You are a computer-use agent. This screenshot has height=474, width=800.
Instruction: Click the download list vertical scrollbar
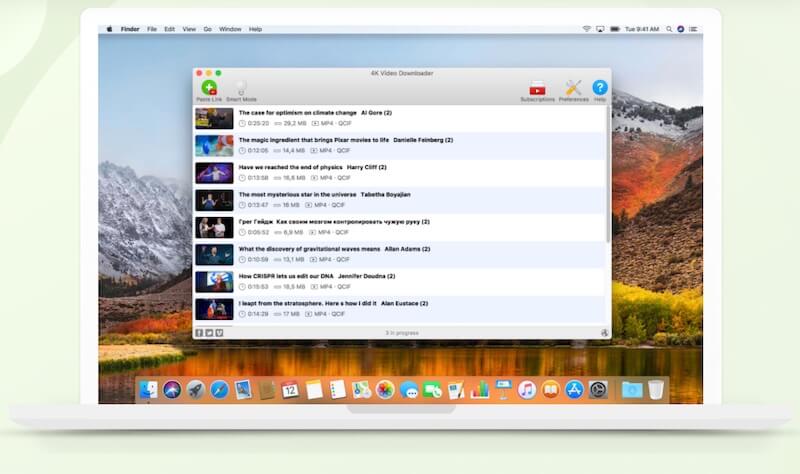click(608, 173)
